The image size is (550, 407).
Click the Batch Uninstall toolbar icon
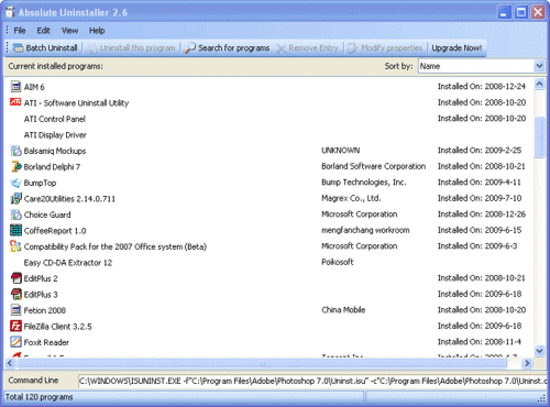click(x=18, y=48)
